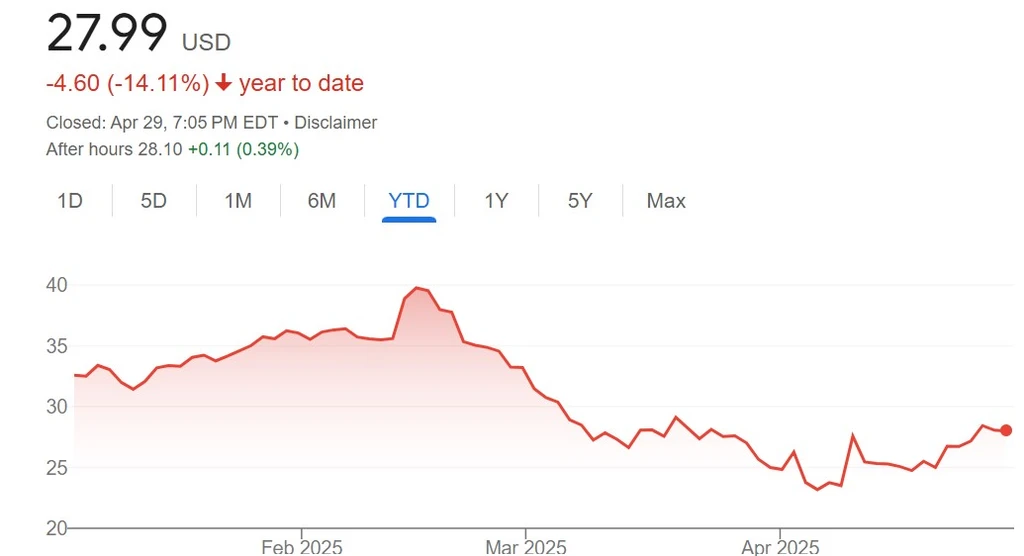Image resolution: width=1024 pixels, height=556 pixels.
Task: Switch to the 1Y range
Action: click(496, 201)
